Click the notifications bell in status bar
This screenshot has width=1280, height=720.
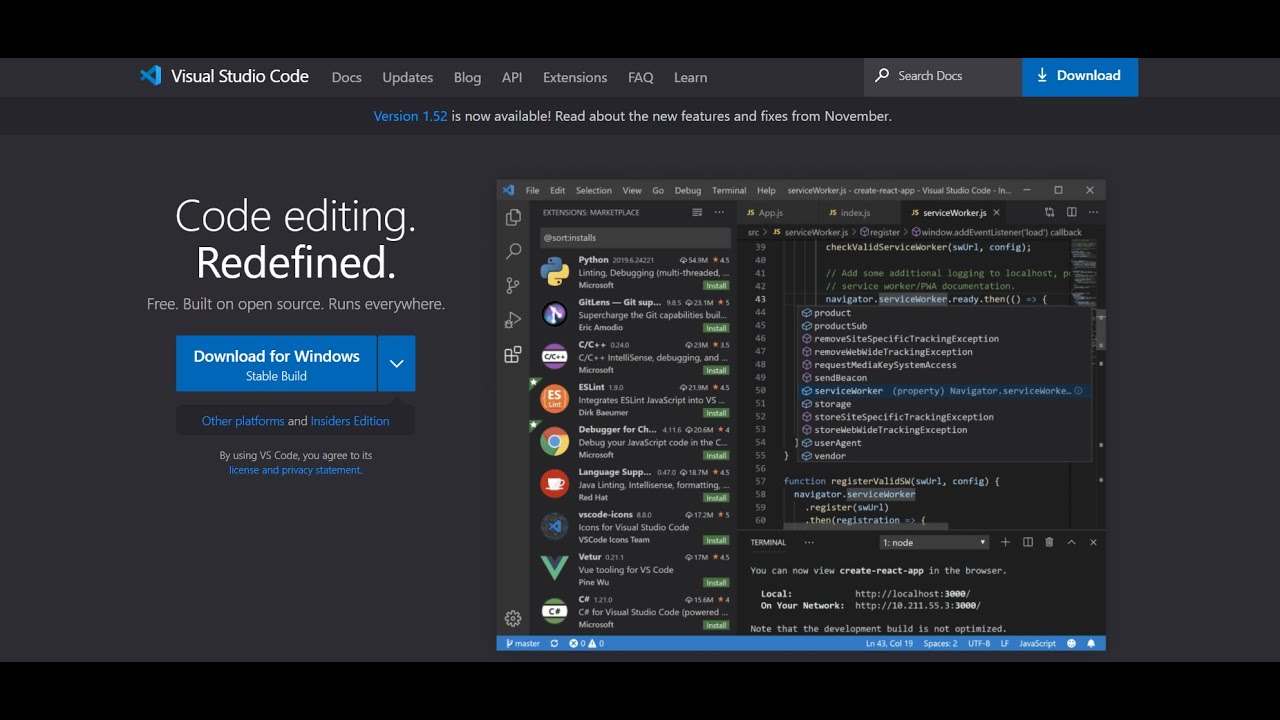1091,643
